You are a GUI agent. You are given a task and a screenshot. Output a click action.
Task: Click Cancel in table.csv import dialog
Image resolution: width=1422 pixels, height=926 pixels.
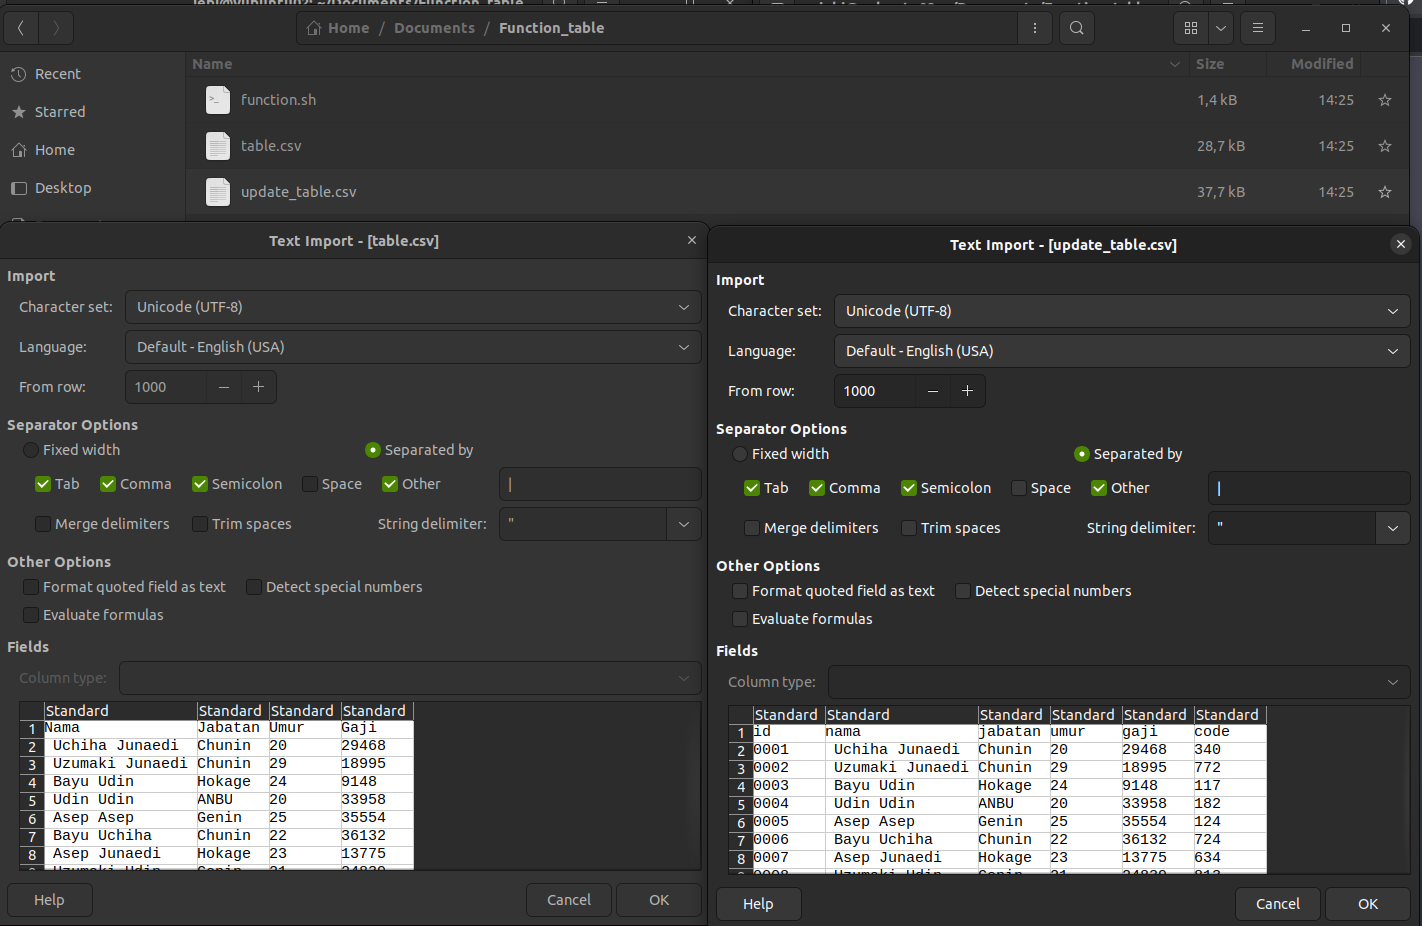click(x=569, y=900)
